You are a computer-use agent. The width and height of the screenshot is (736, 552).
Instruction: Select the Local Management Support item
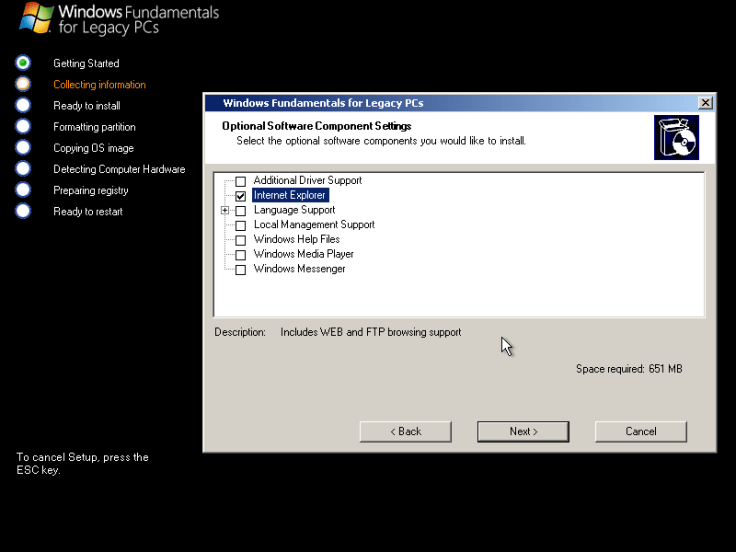point(313,225)
